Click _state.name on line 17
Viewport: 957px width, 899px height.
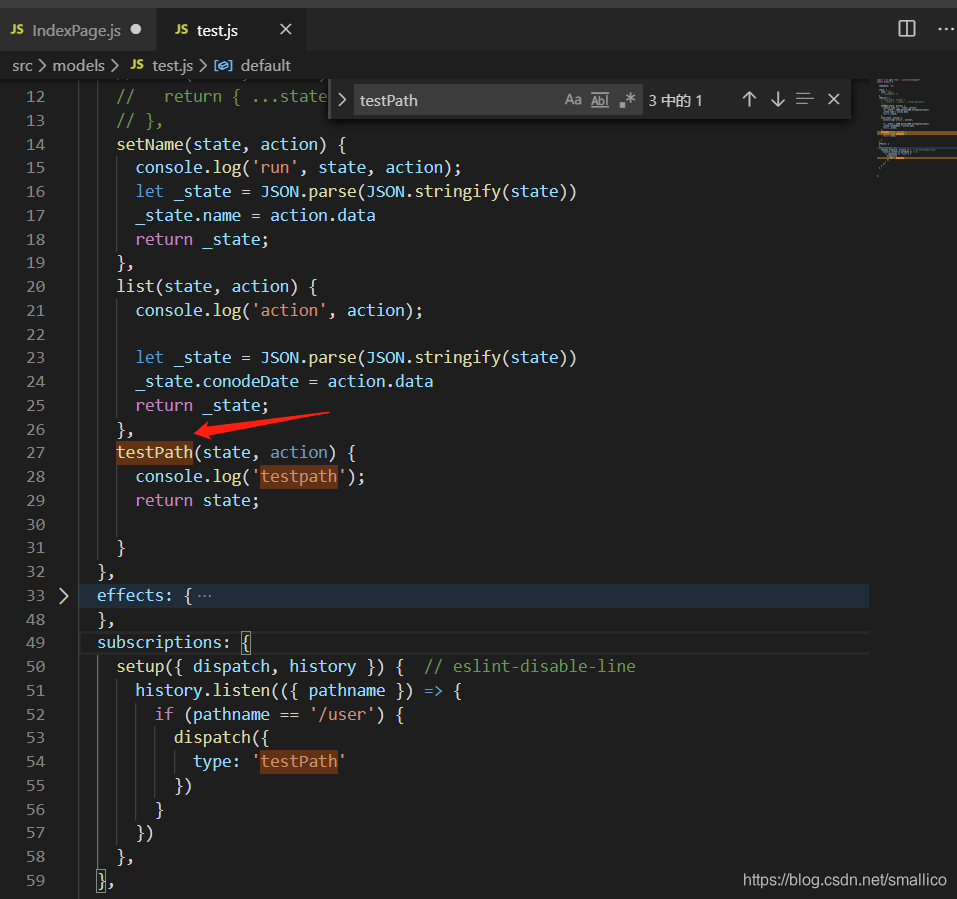[188, 215]
